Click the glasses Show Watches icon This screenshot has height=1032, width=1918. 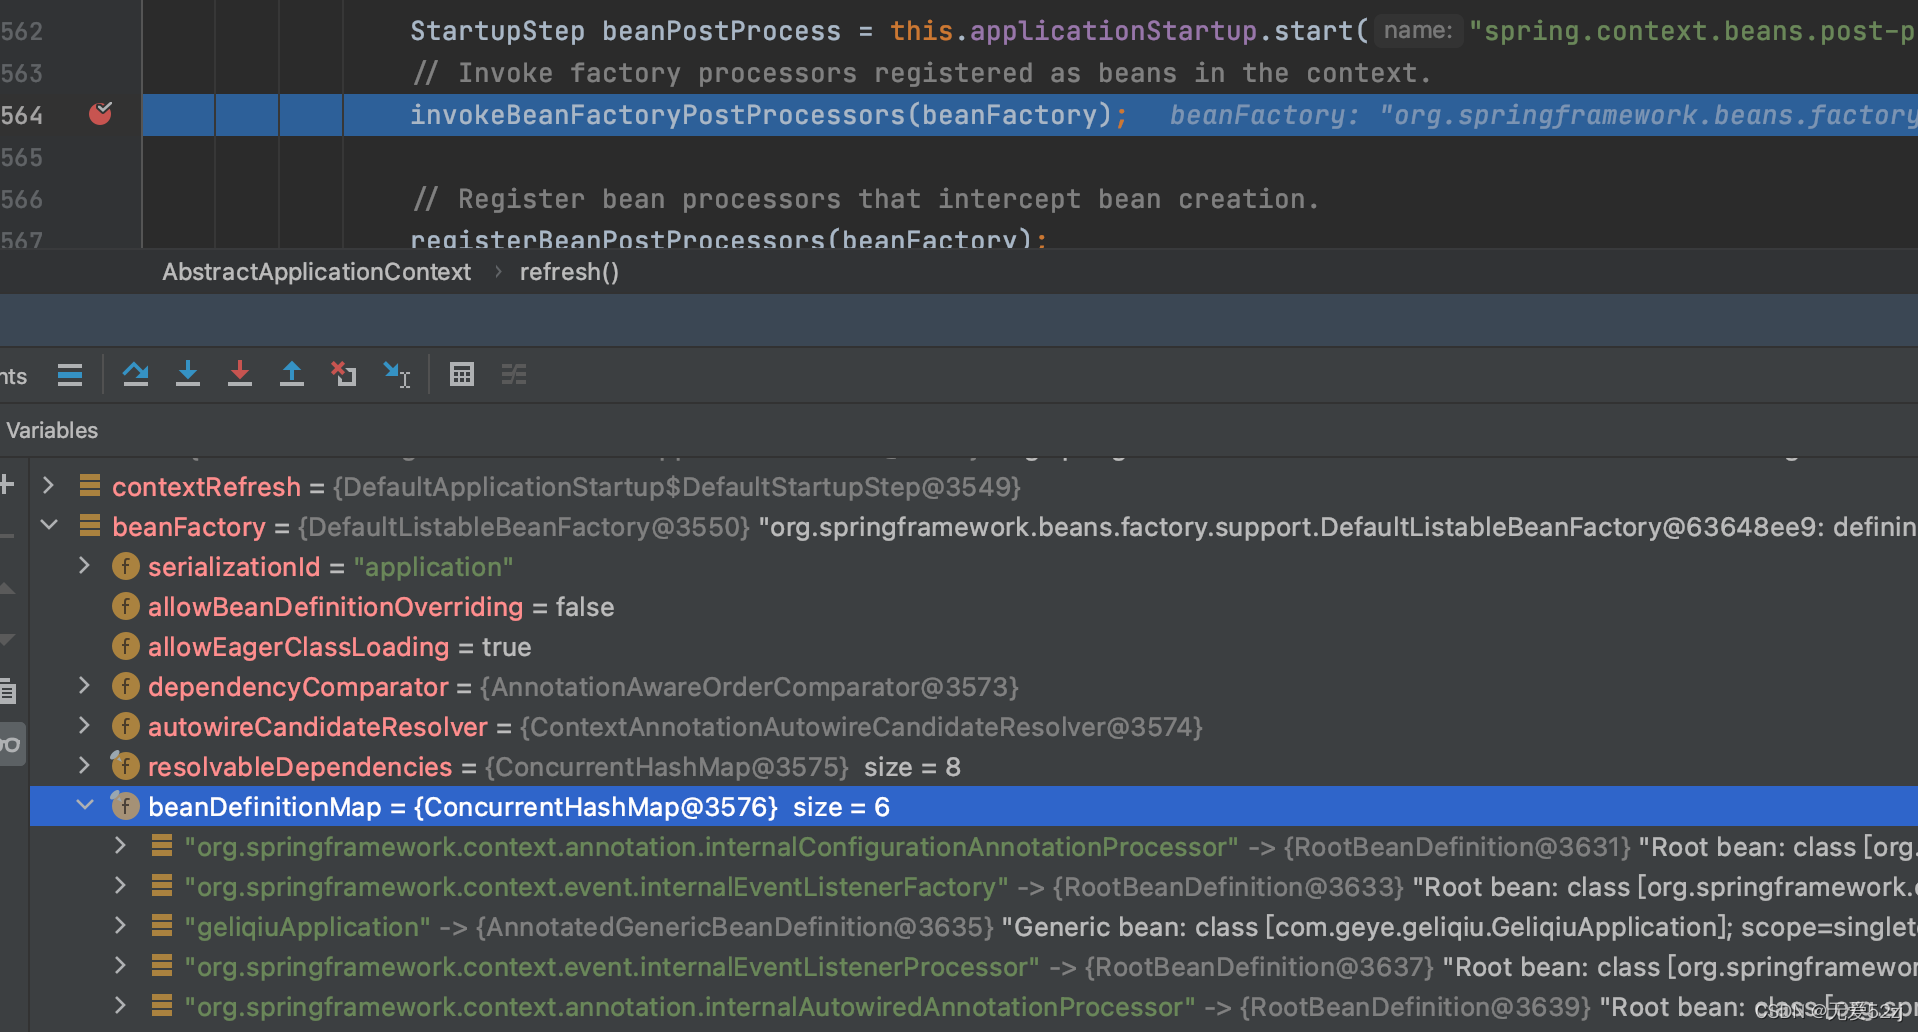click(x=11, y=744)
